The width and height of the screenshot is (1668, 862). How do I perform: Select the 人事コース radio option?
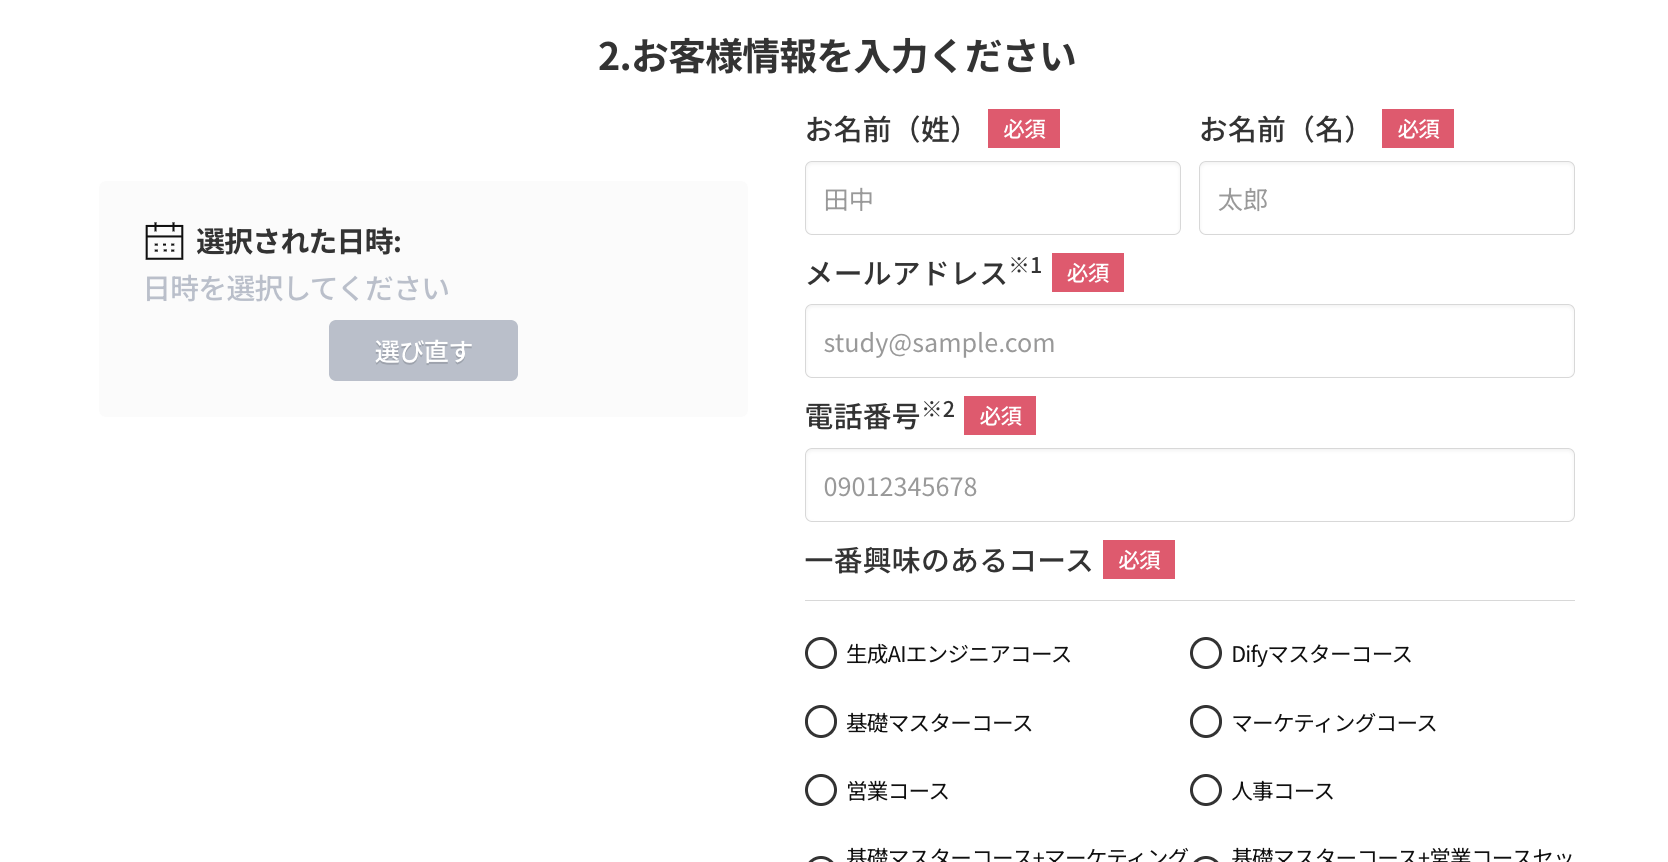(1205, 790)
